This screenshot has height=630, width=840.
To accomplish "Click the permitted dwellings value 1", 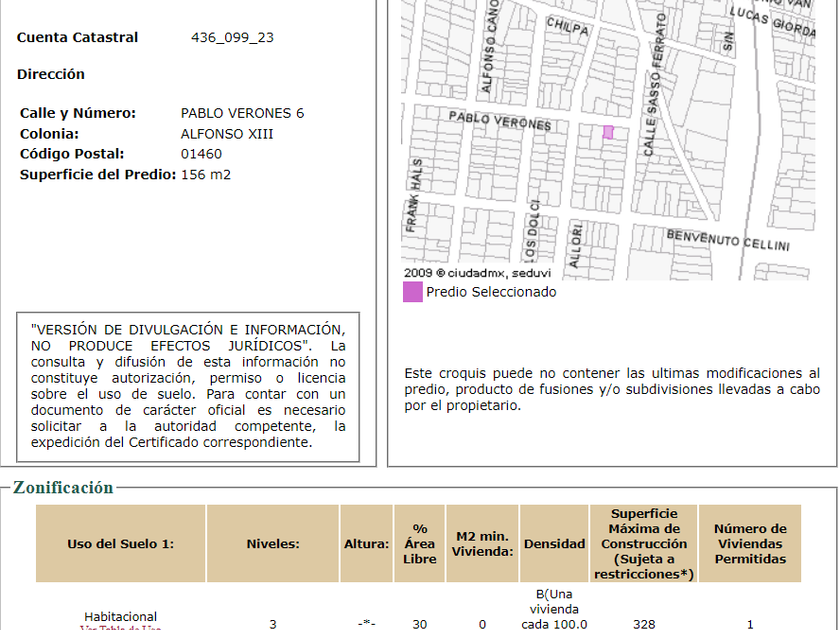I will (x=750, y=624).
